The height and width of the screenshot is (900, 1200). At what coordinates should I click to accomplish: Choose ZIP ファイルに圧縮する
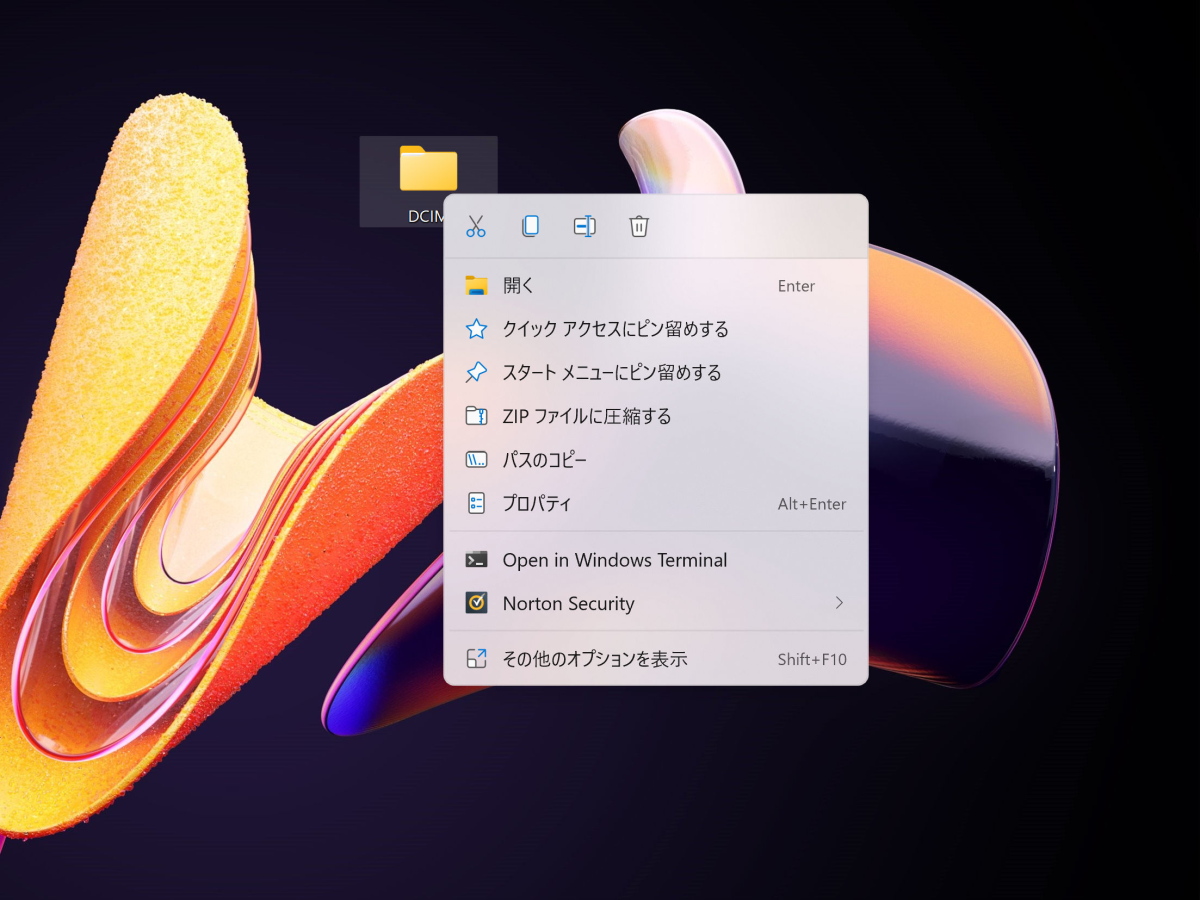pos(656,416)
